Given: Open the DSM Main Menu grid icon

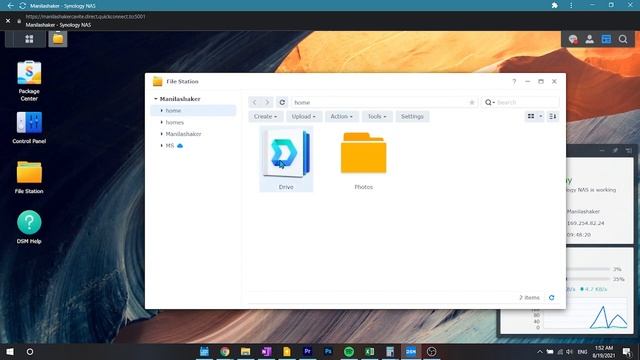Looking at the screenshot, I should (x=29, y=39).
